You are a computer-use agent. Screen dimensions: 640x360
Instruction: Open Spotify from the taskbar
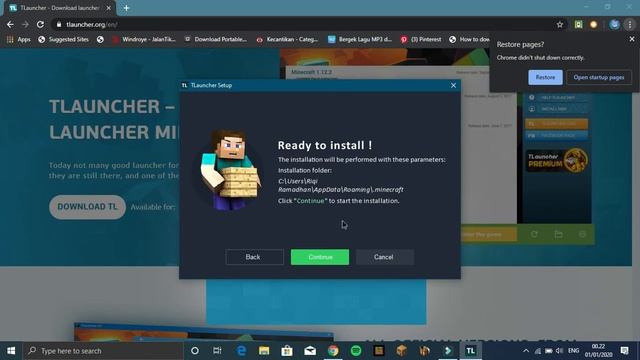click(x=356, y=351)
